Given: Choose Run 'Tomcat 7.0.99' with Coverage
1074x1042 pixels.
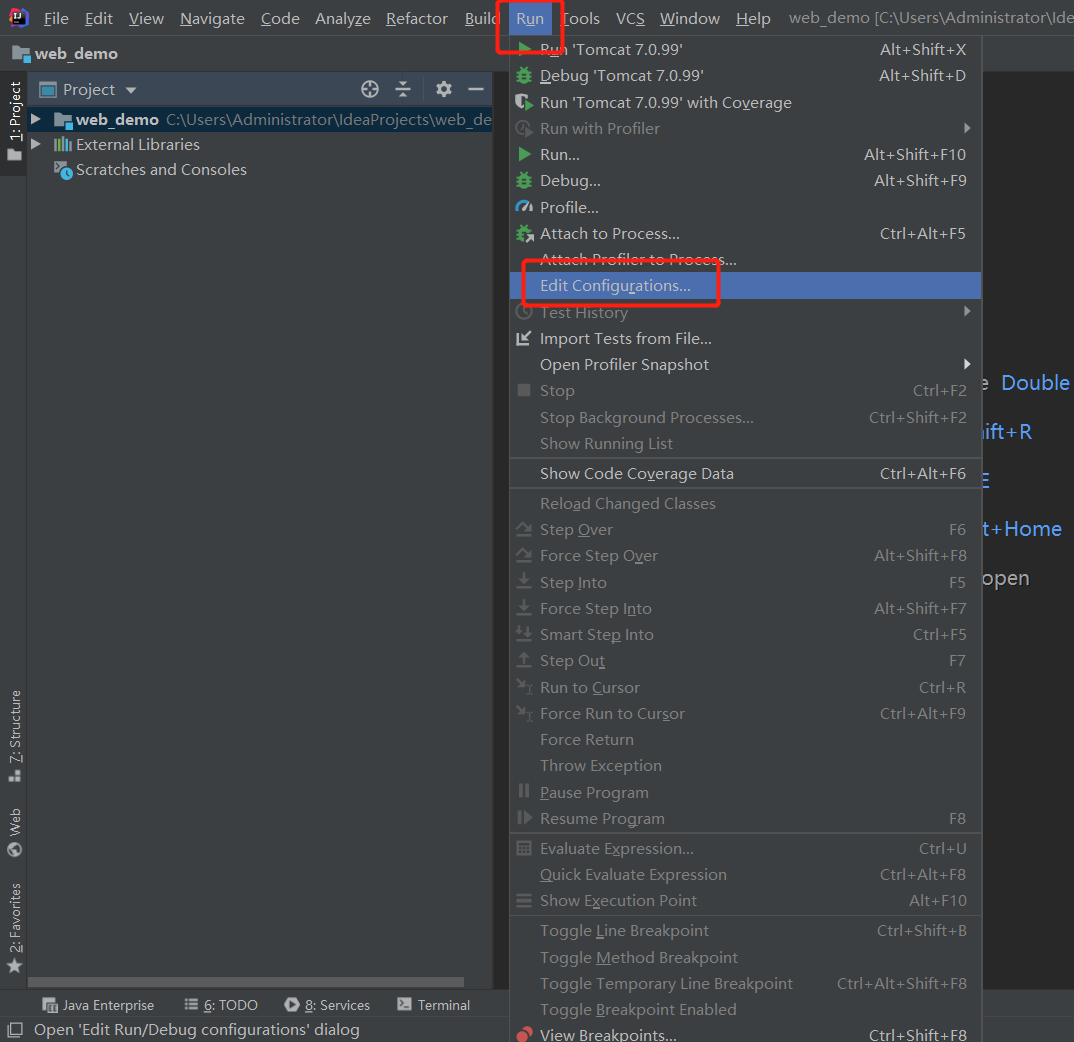Looking at the screenshot, I should pyautogui.click(x=746, y=102).
